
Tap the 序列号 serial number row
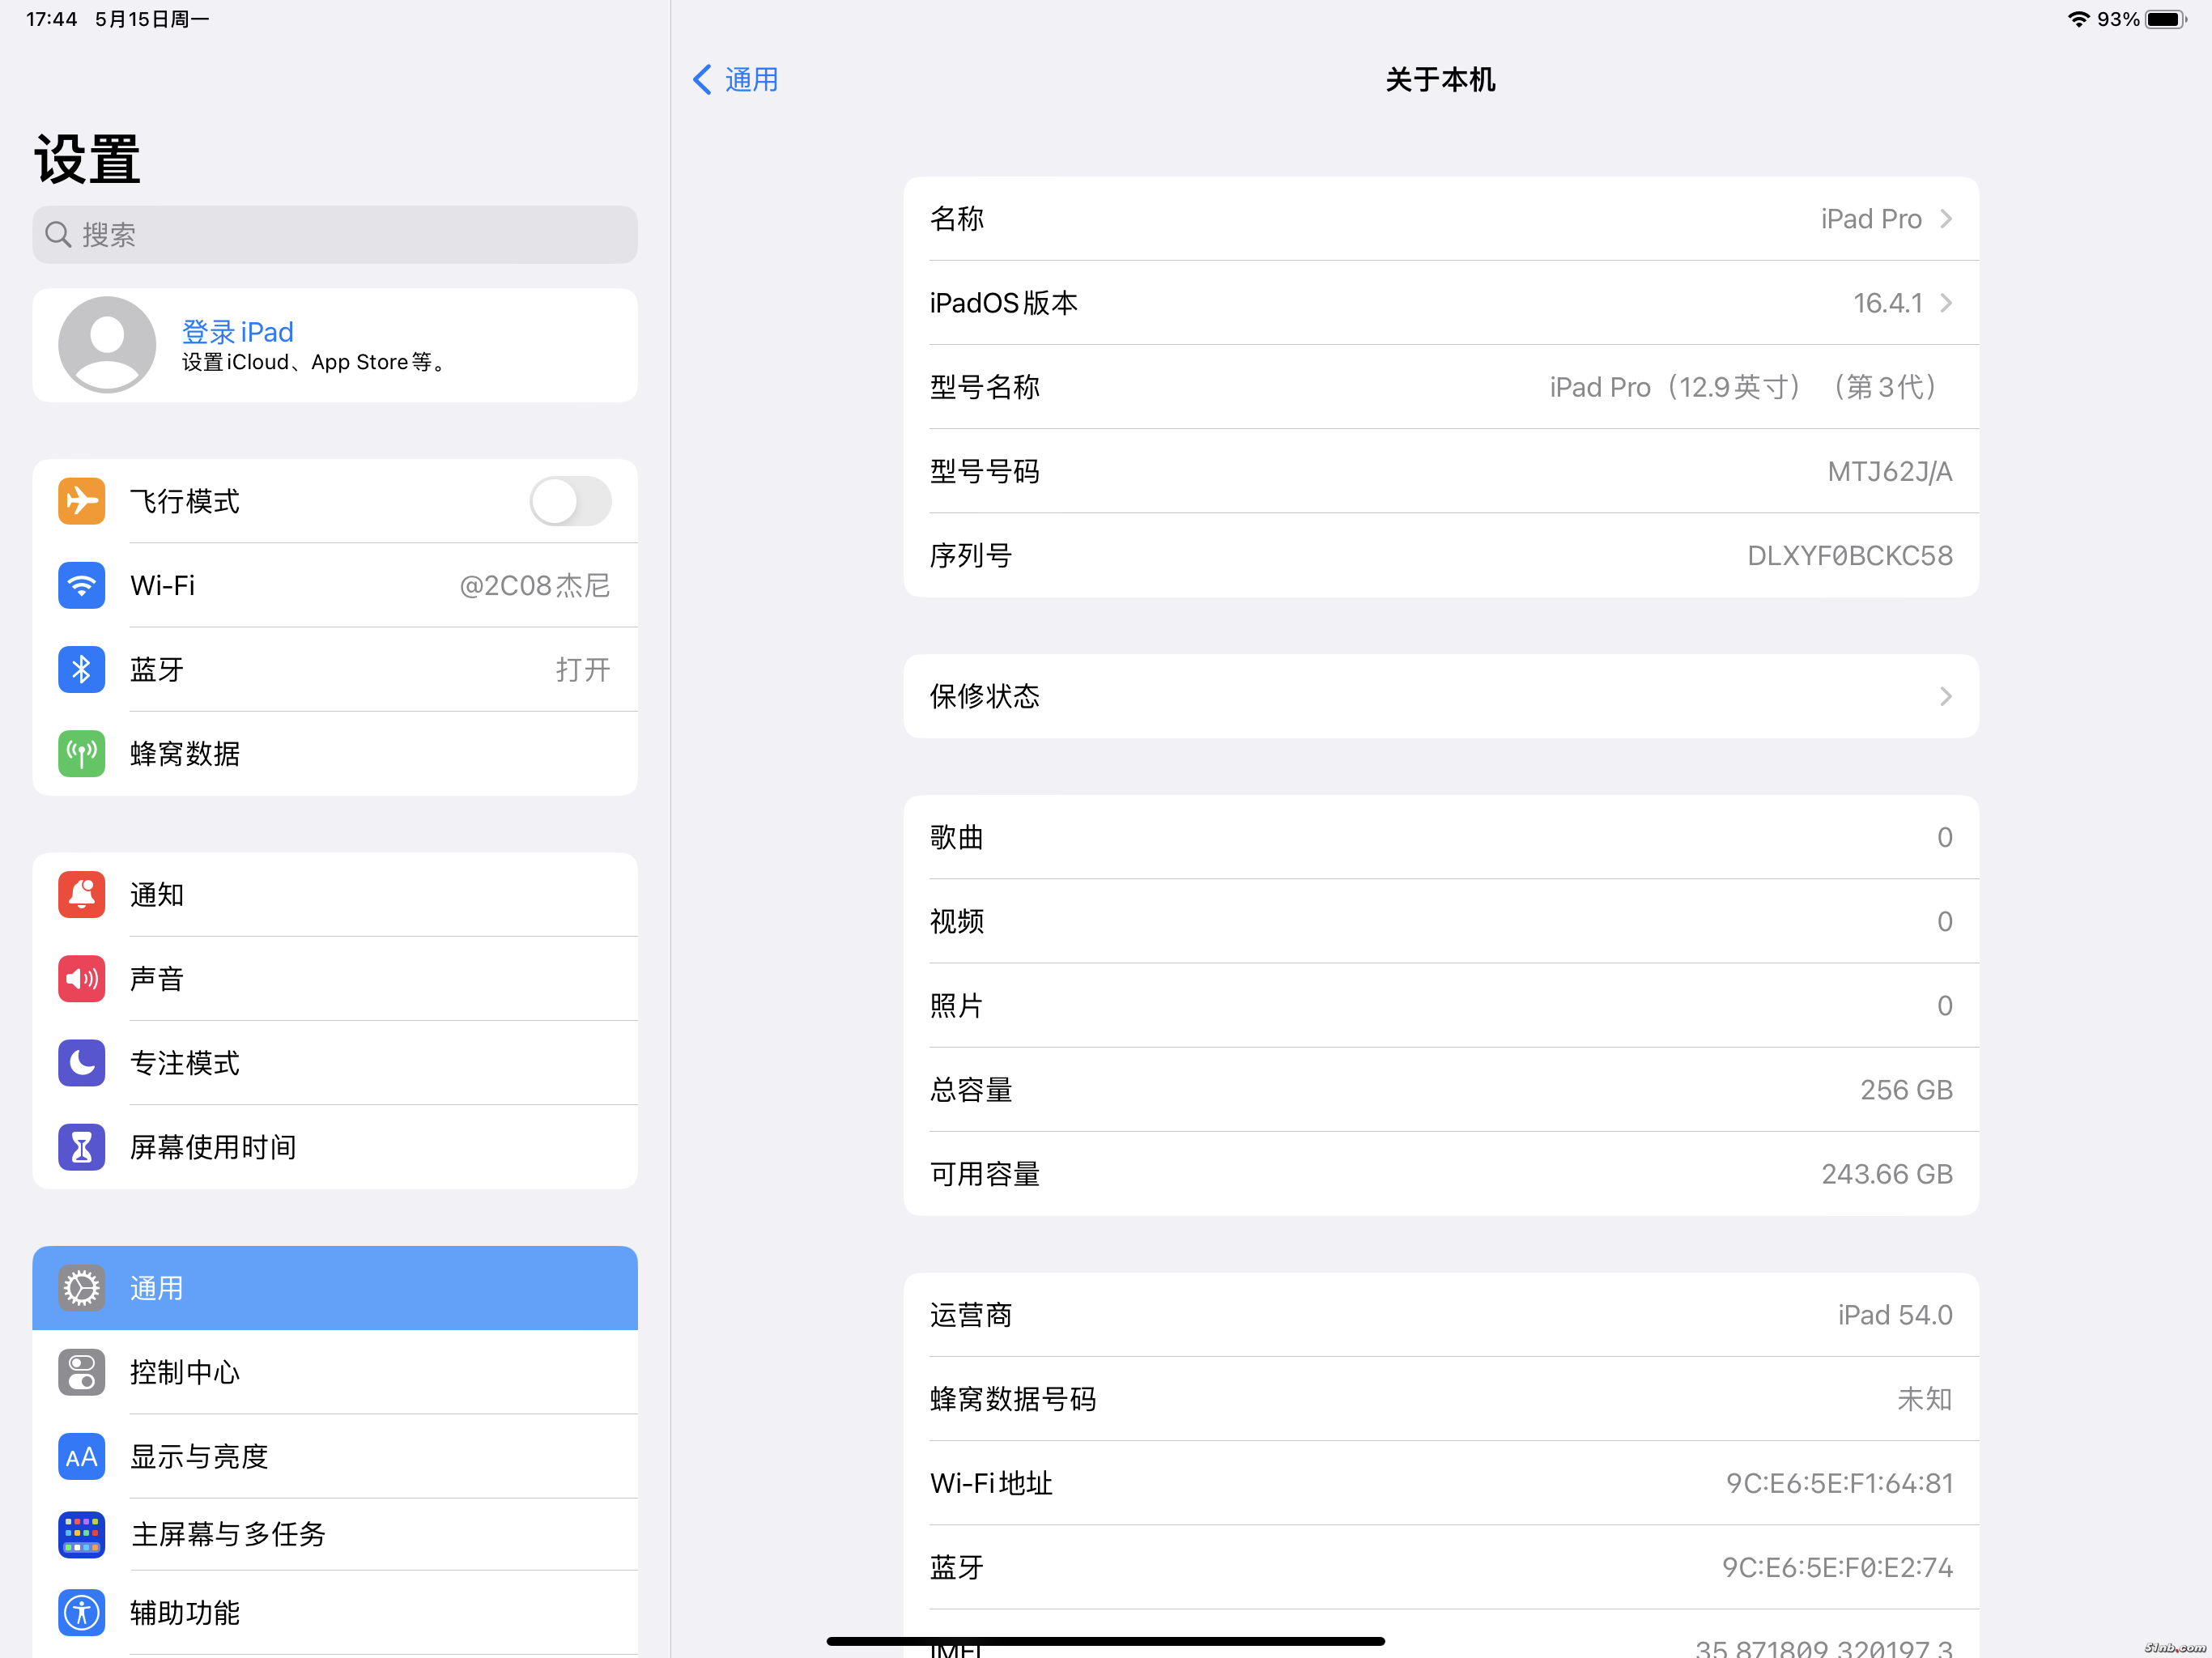tap(1440, 555)
